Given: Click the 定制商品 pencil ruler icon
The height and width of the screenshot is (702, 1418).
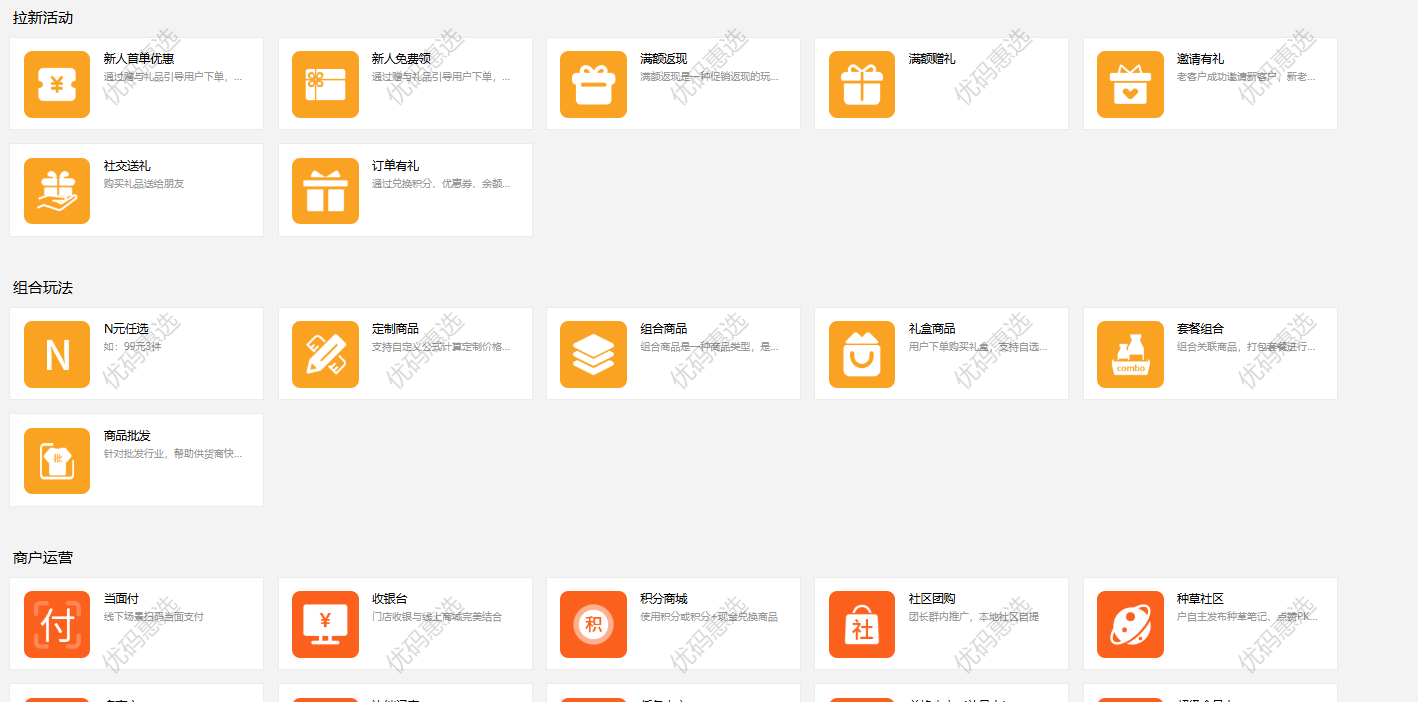Looking at the screenshot, I should (325, 354).
